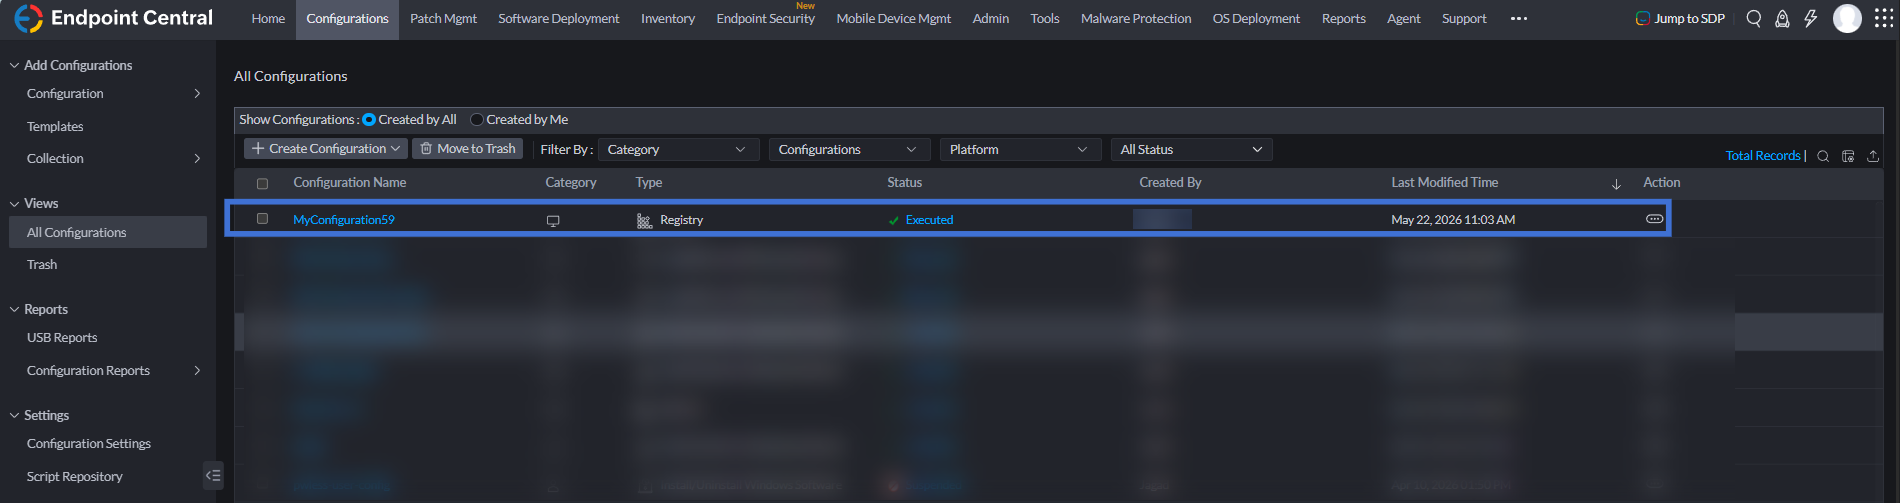Click the Created By column header
This screenshot has height=503, width=1900.
coord(1170,182)
